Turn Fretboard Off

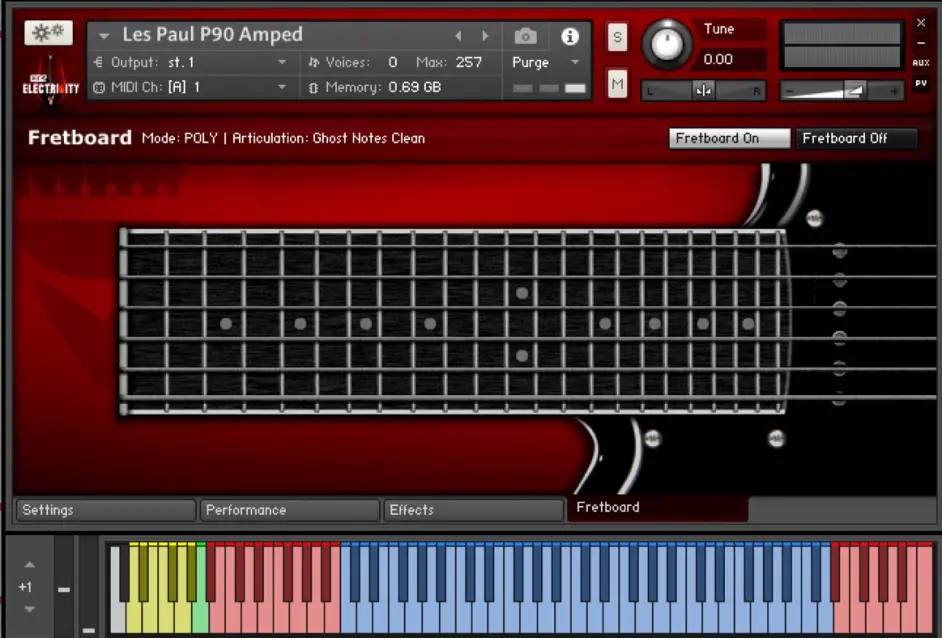click(857, 138)
